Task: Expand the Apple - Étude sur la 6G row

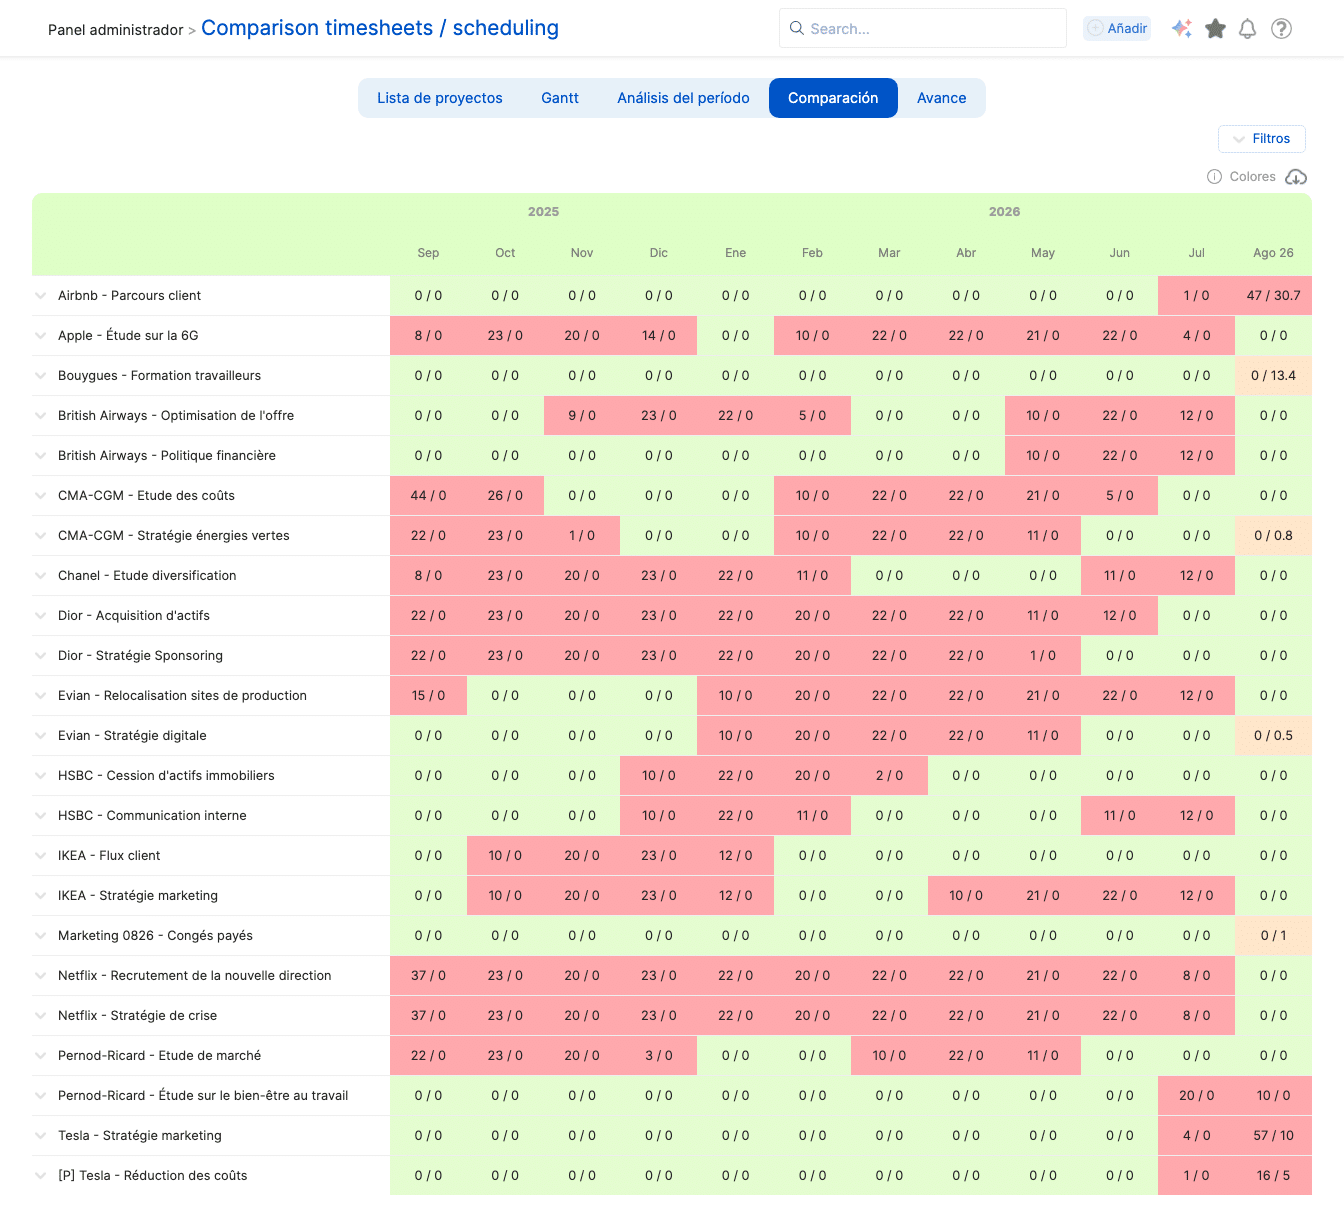Action: (x=41, y=336)
